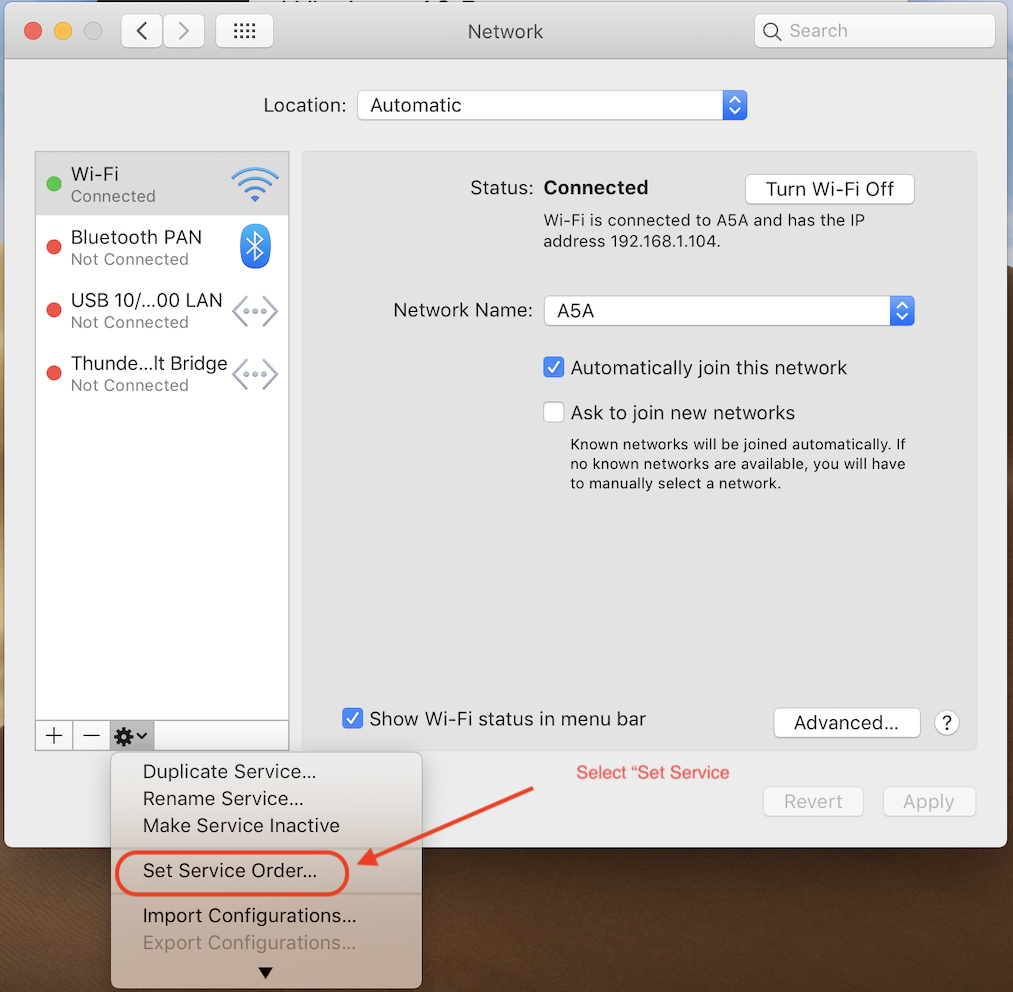The width and height of the screenshot is (1013, 992).
Task: Click the IP address 192.168.1.104 text
Action: point(663,242)
